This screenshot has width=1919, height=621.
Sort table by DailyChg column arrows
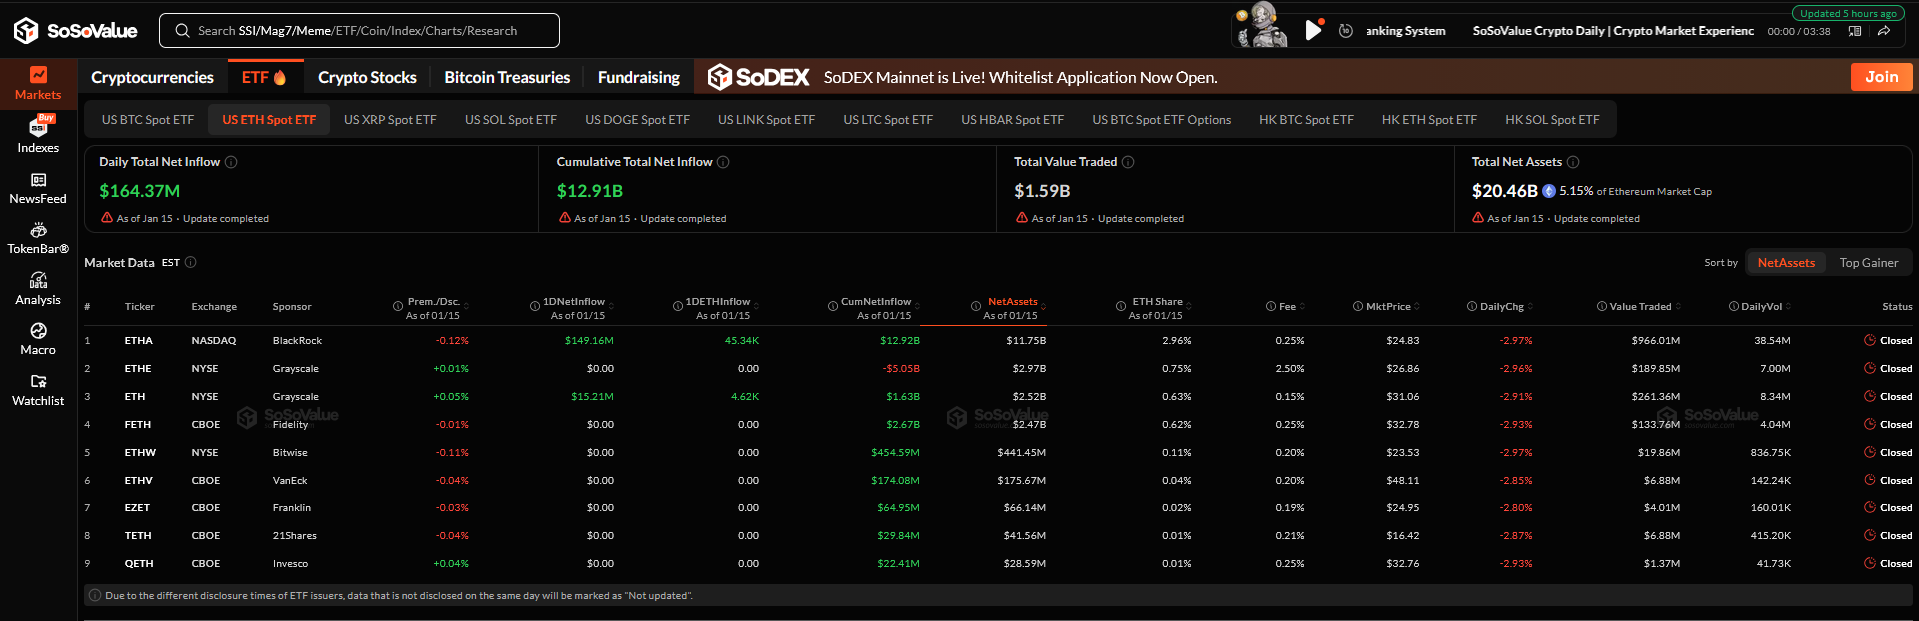[x=1530, y=306]
